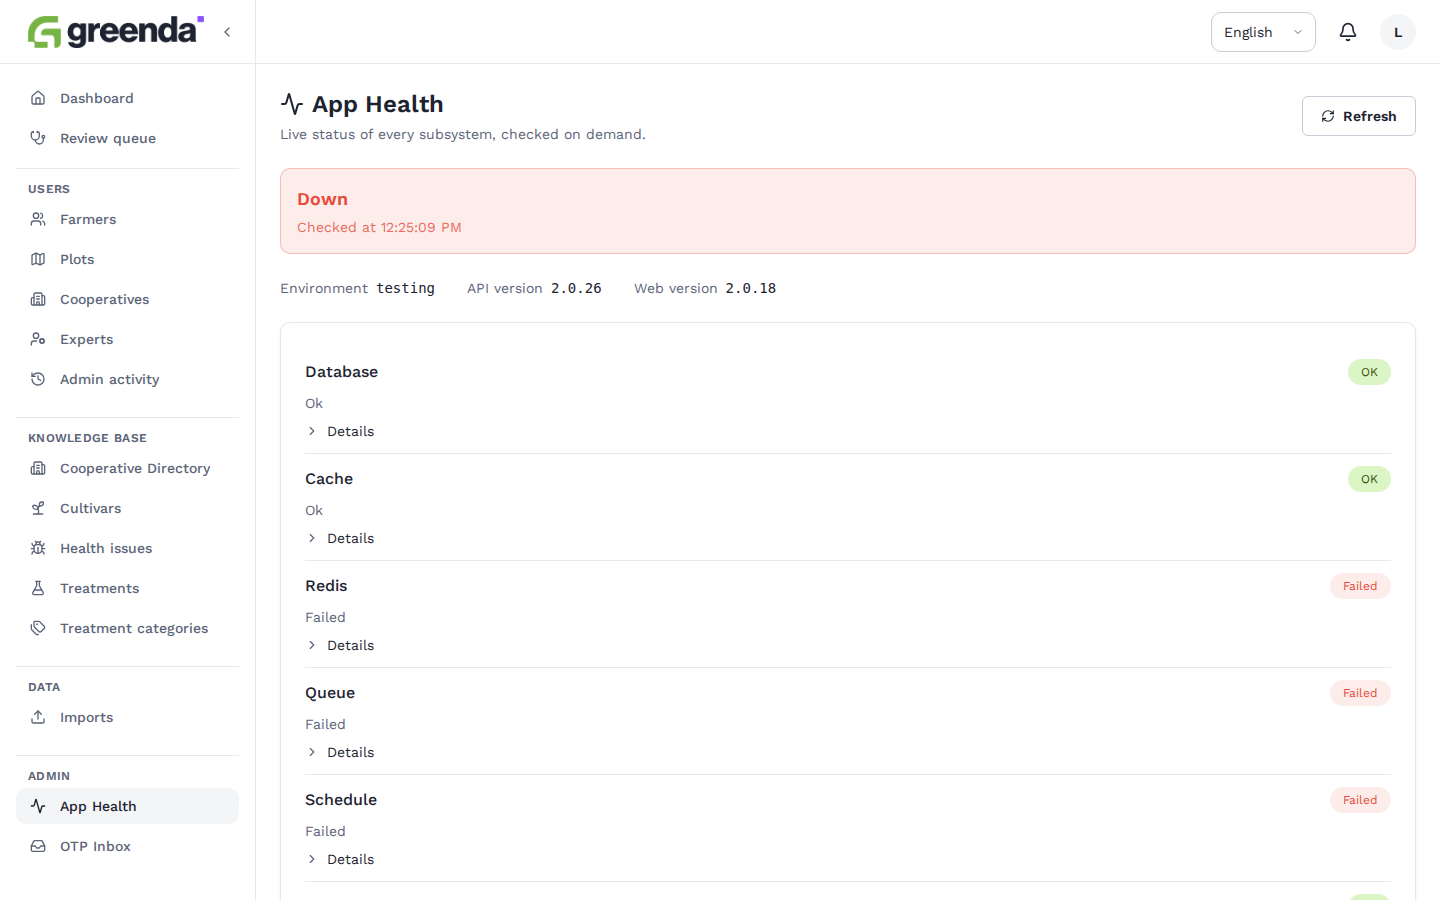Click the Cultivars sprout icon

tap(38, 508)
